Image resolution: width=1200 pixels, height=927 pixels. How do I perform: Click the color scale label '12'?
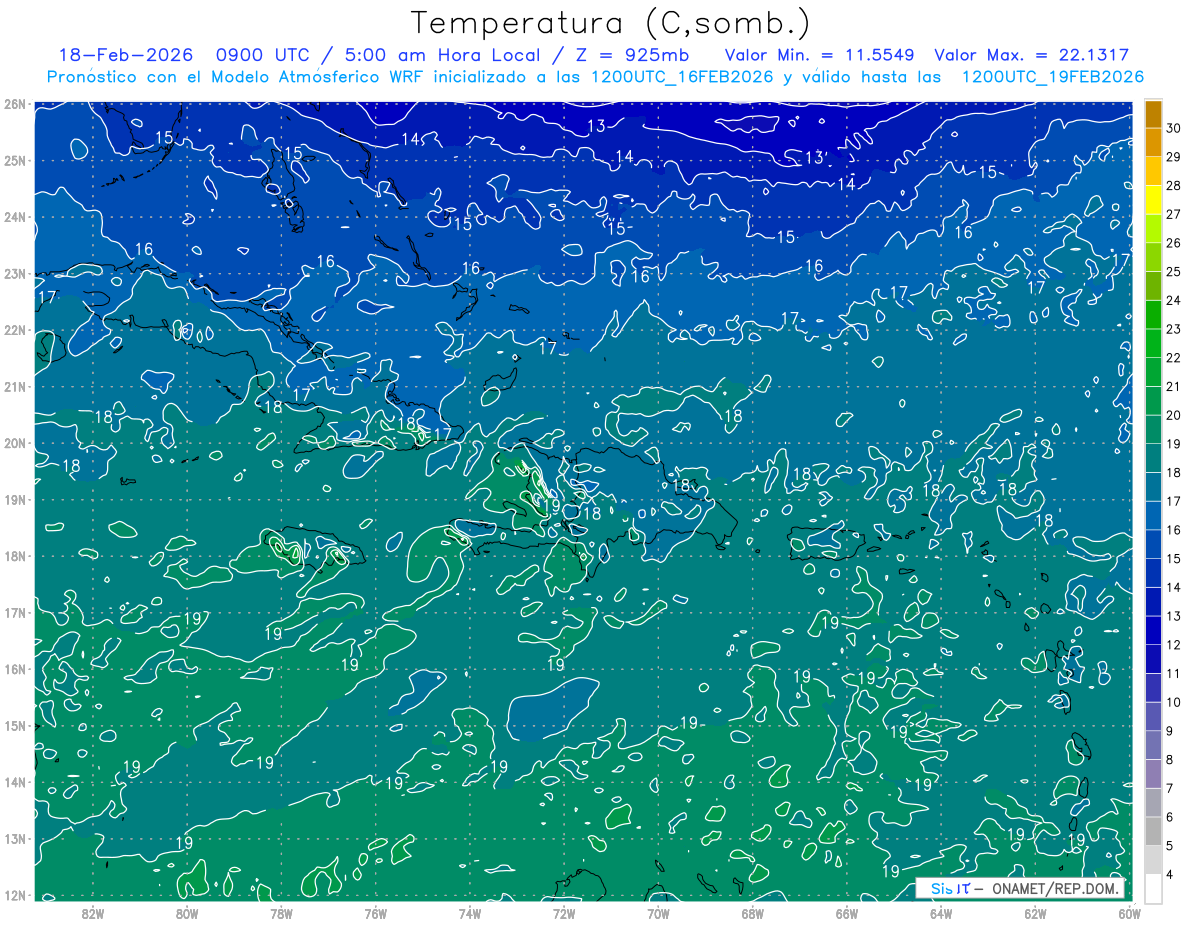[x=1174, y=645]
